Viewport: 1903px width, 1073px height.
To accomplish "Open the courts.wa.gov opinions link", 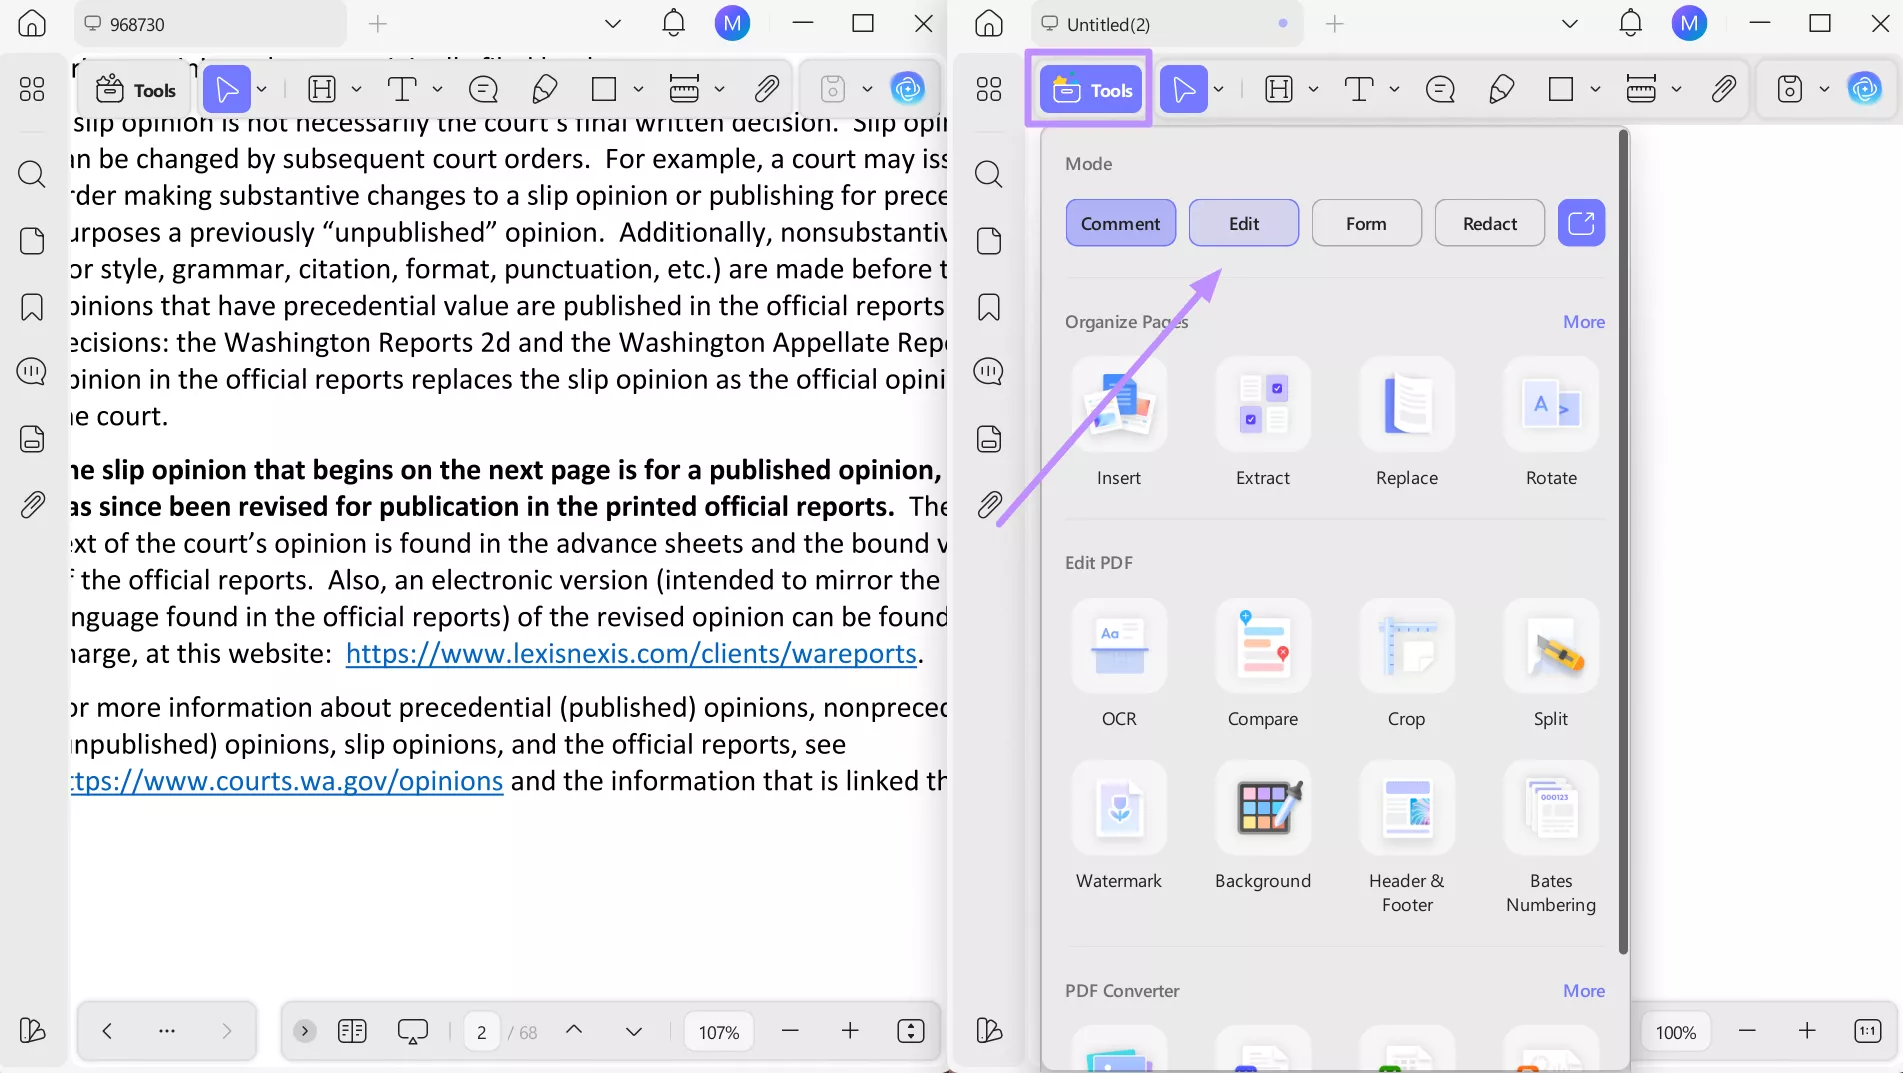I will click(287, 781).
